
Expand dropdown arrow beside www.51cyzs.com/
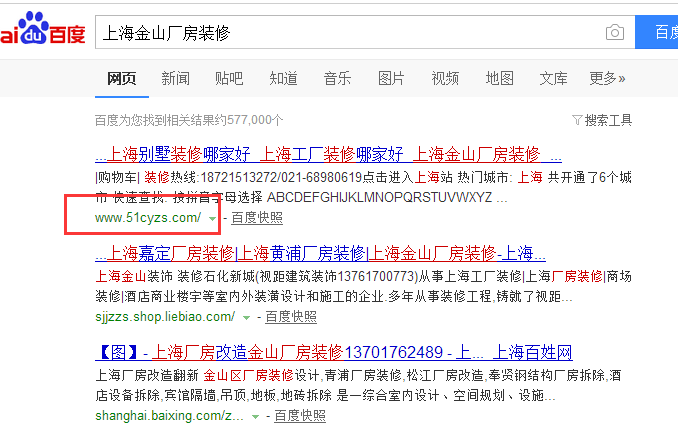[212, 218]
